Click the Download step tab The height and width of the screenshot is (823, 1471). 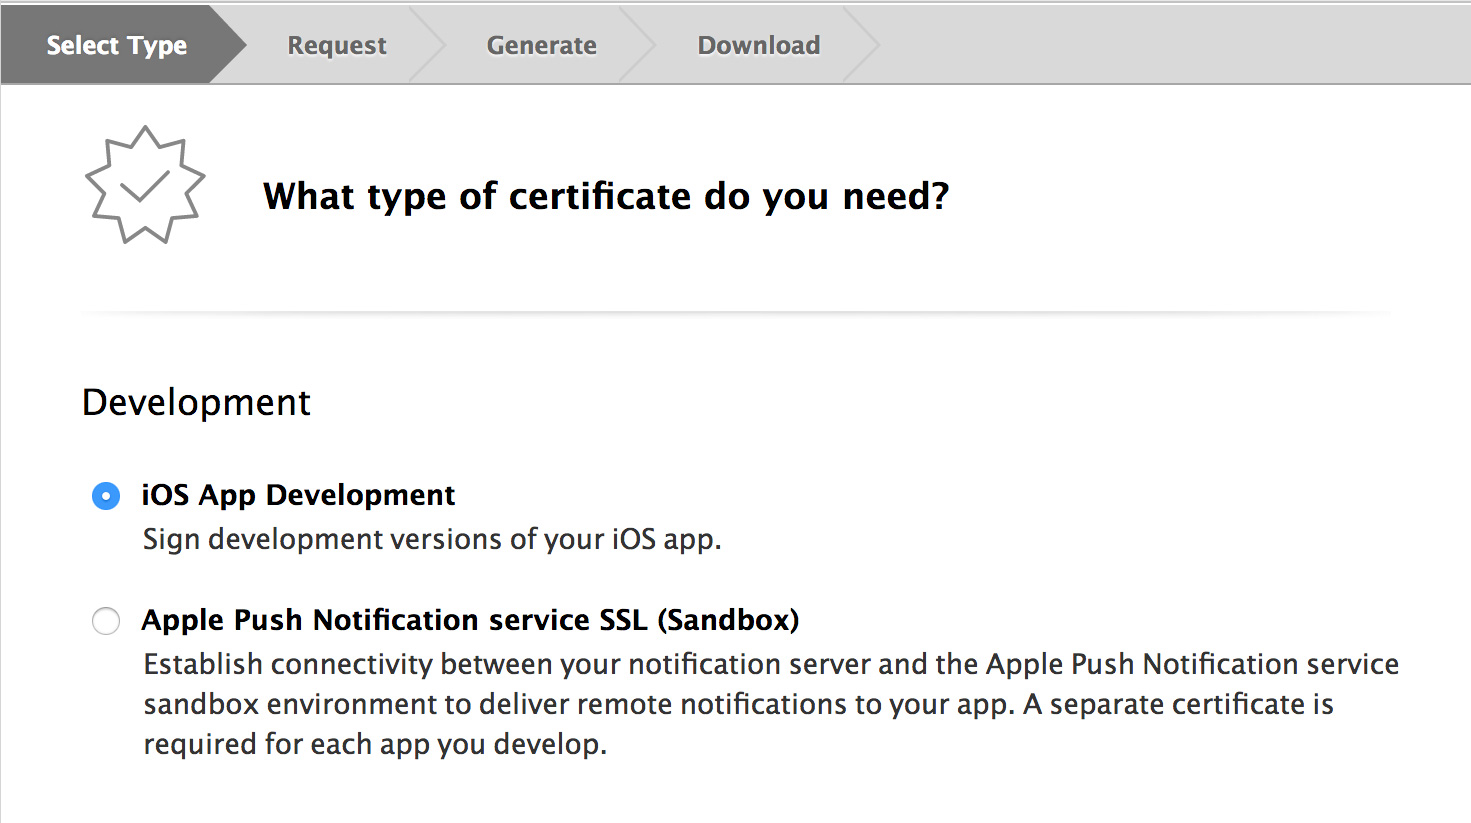(759, 45)
